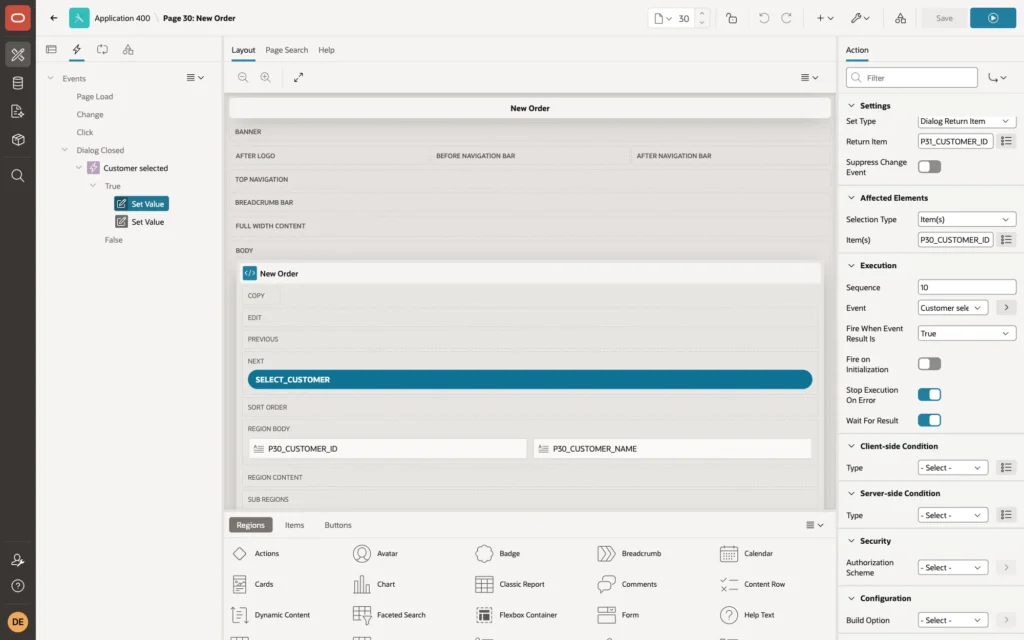The height and width of the screenshot is (640, 1024).
Task: Open Event dropdown showing Customer selected
Action: (952, 308)
